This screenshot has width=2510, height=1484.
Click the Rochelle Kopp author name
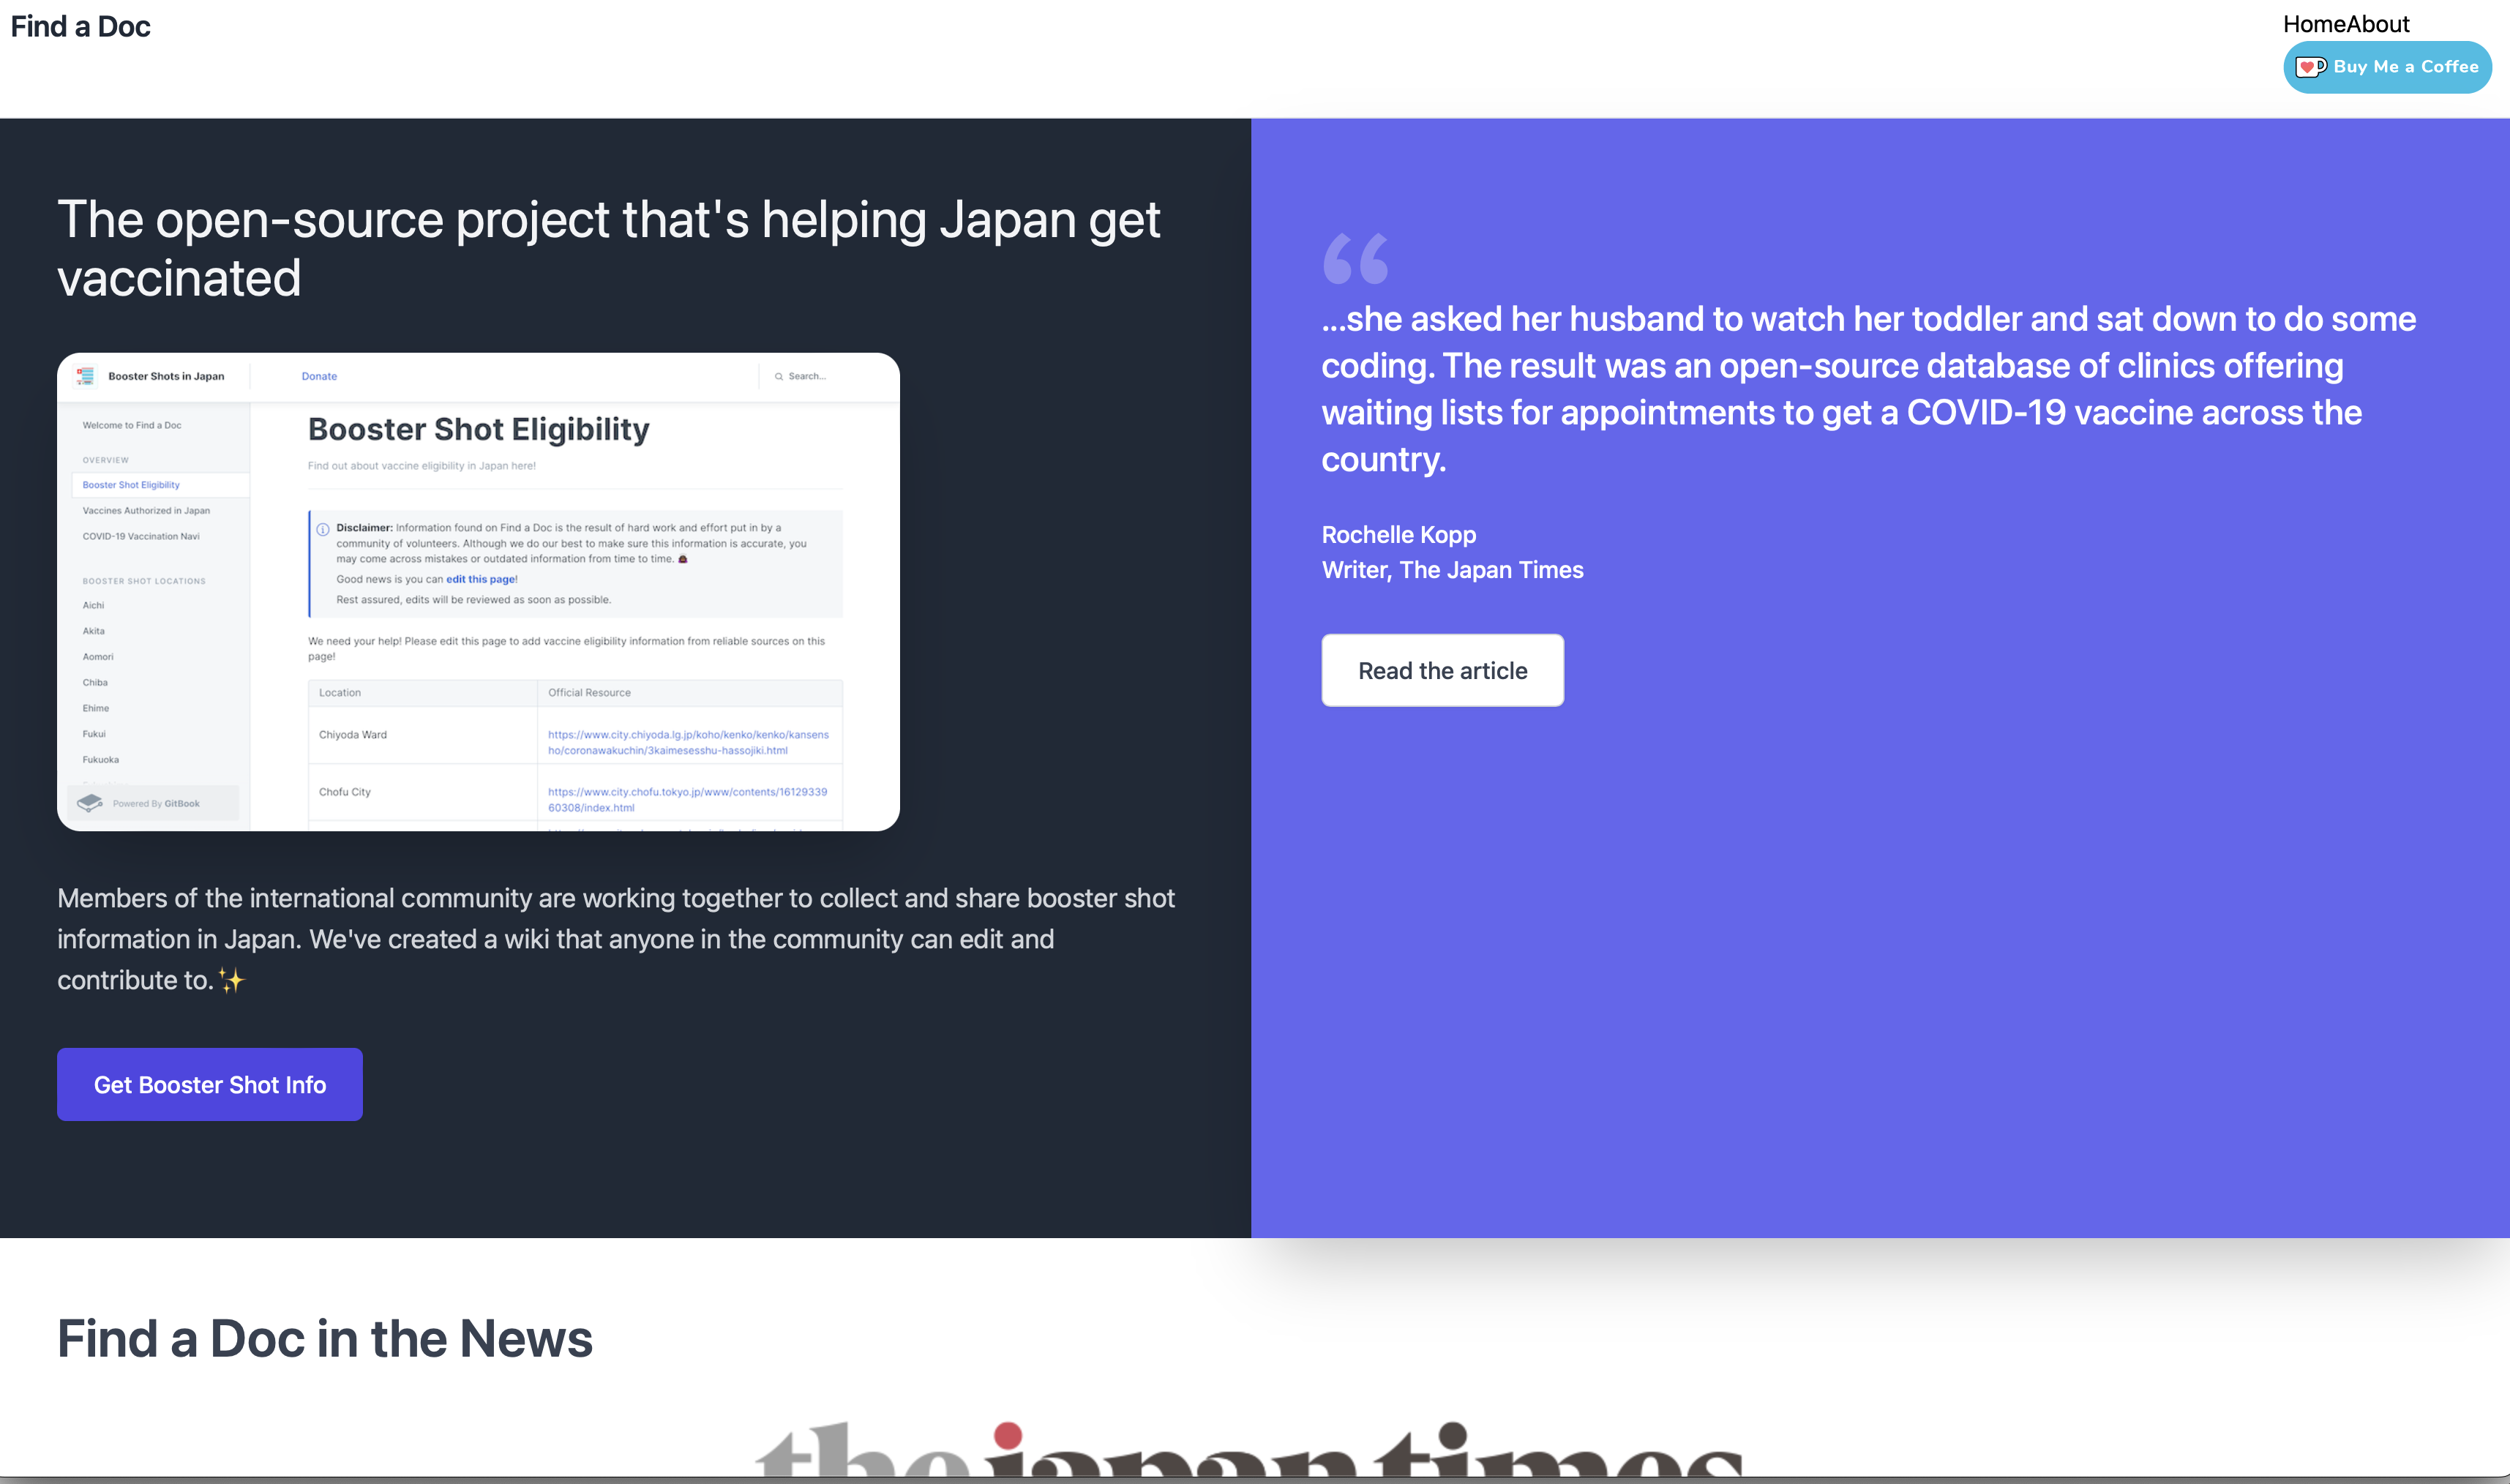coord(1398,534)
